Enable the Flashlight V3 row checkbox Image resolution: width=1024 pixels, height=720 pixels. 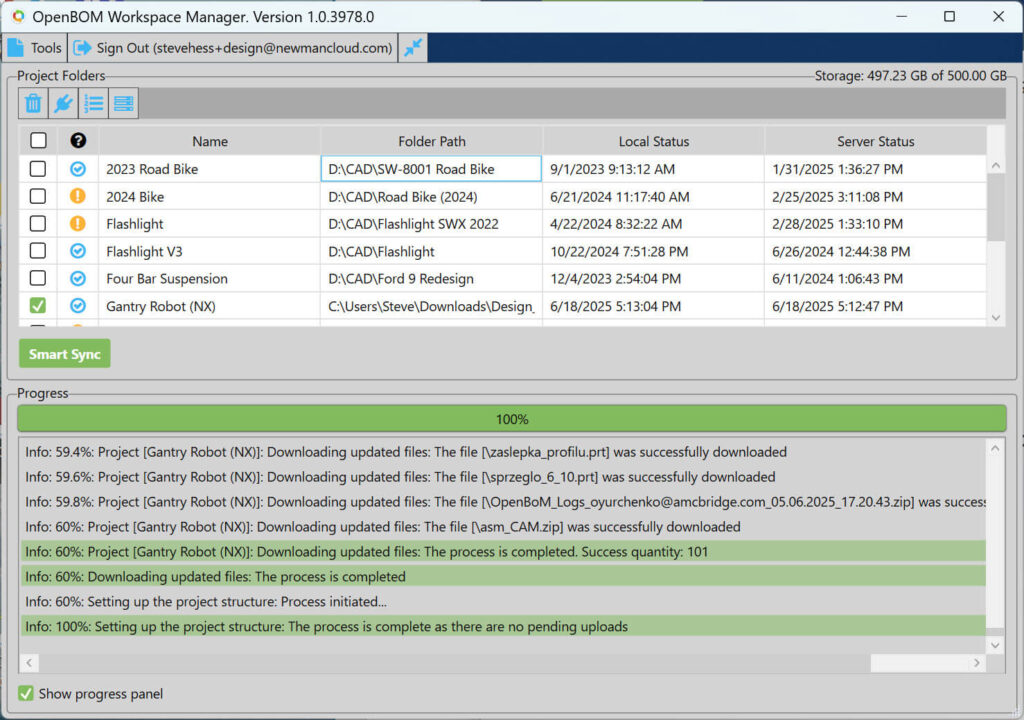38,251
